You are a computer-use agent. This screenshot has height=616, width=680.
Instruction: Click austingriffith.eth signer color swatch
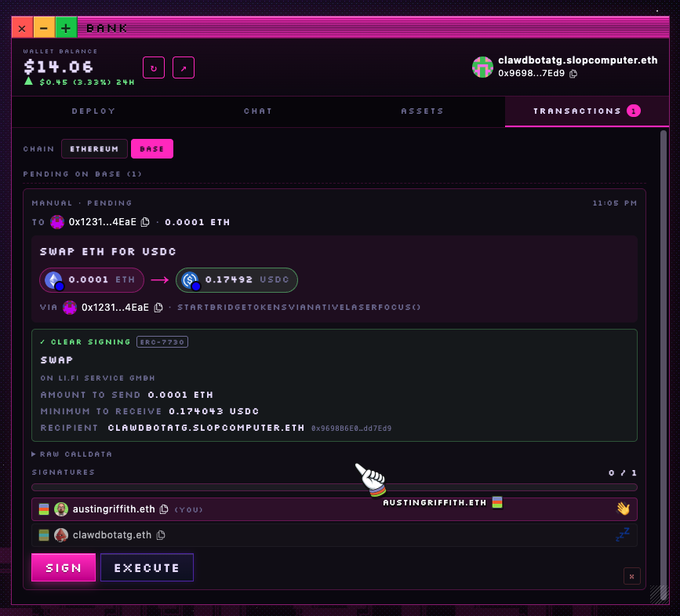44,509
